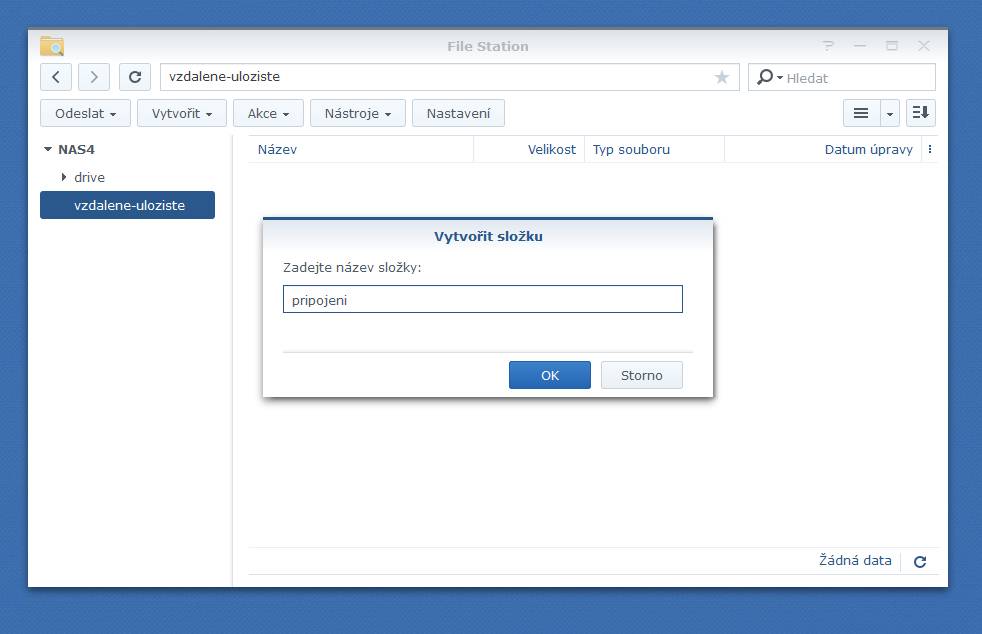The height and width of the screenshot is (634, 982).
Task: Open the sort order icon
Action: point(920,113)
